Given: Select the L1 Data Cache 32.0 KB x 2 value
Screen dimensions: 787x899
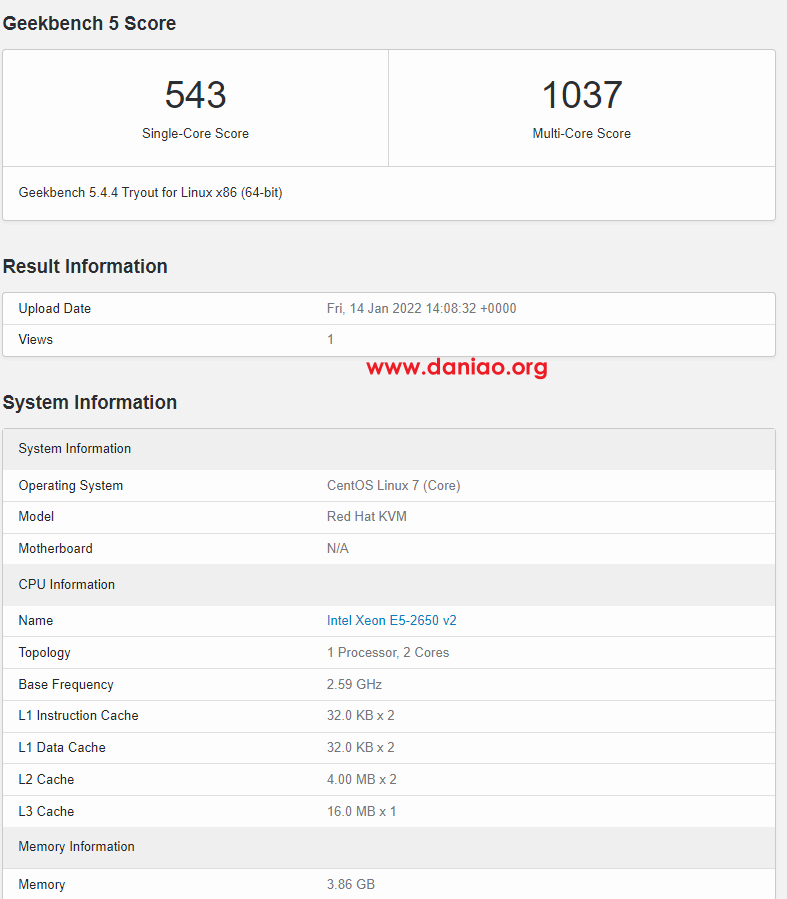Looking at the screenshot, I should click(361, 748).
